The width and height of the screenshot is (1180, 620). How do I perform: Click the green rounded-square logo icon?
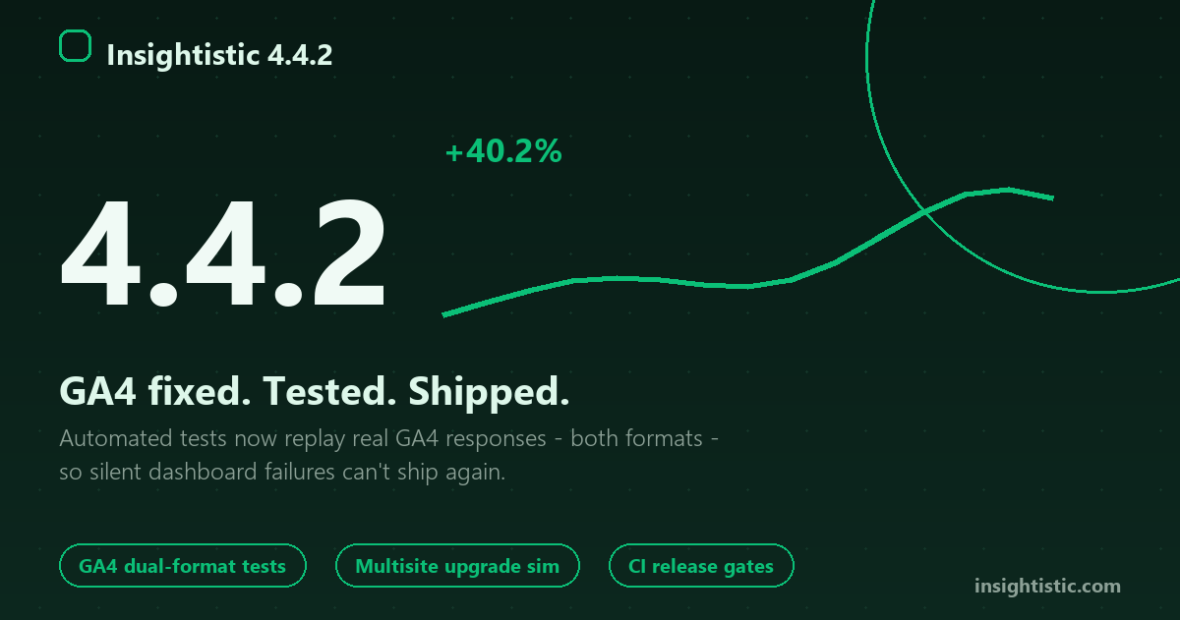(75, 46)
